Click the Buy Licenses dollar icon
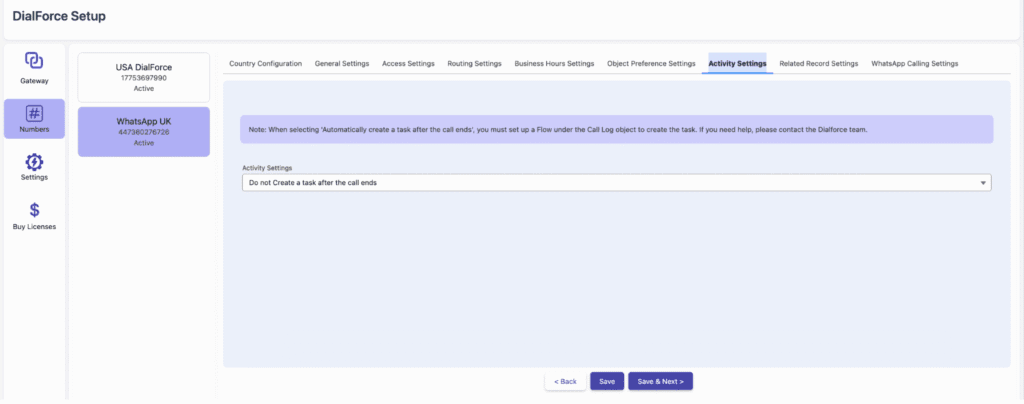 point(34,210)
